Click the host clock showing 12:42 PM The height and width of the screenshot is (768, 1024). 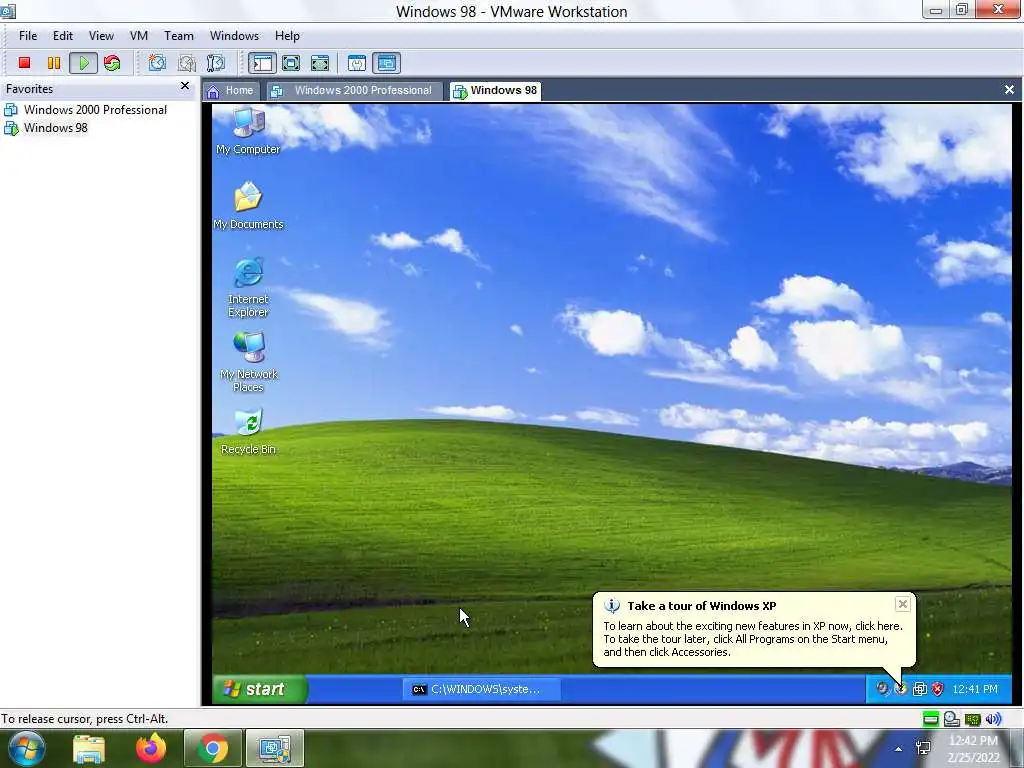pos(973,749)
